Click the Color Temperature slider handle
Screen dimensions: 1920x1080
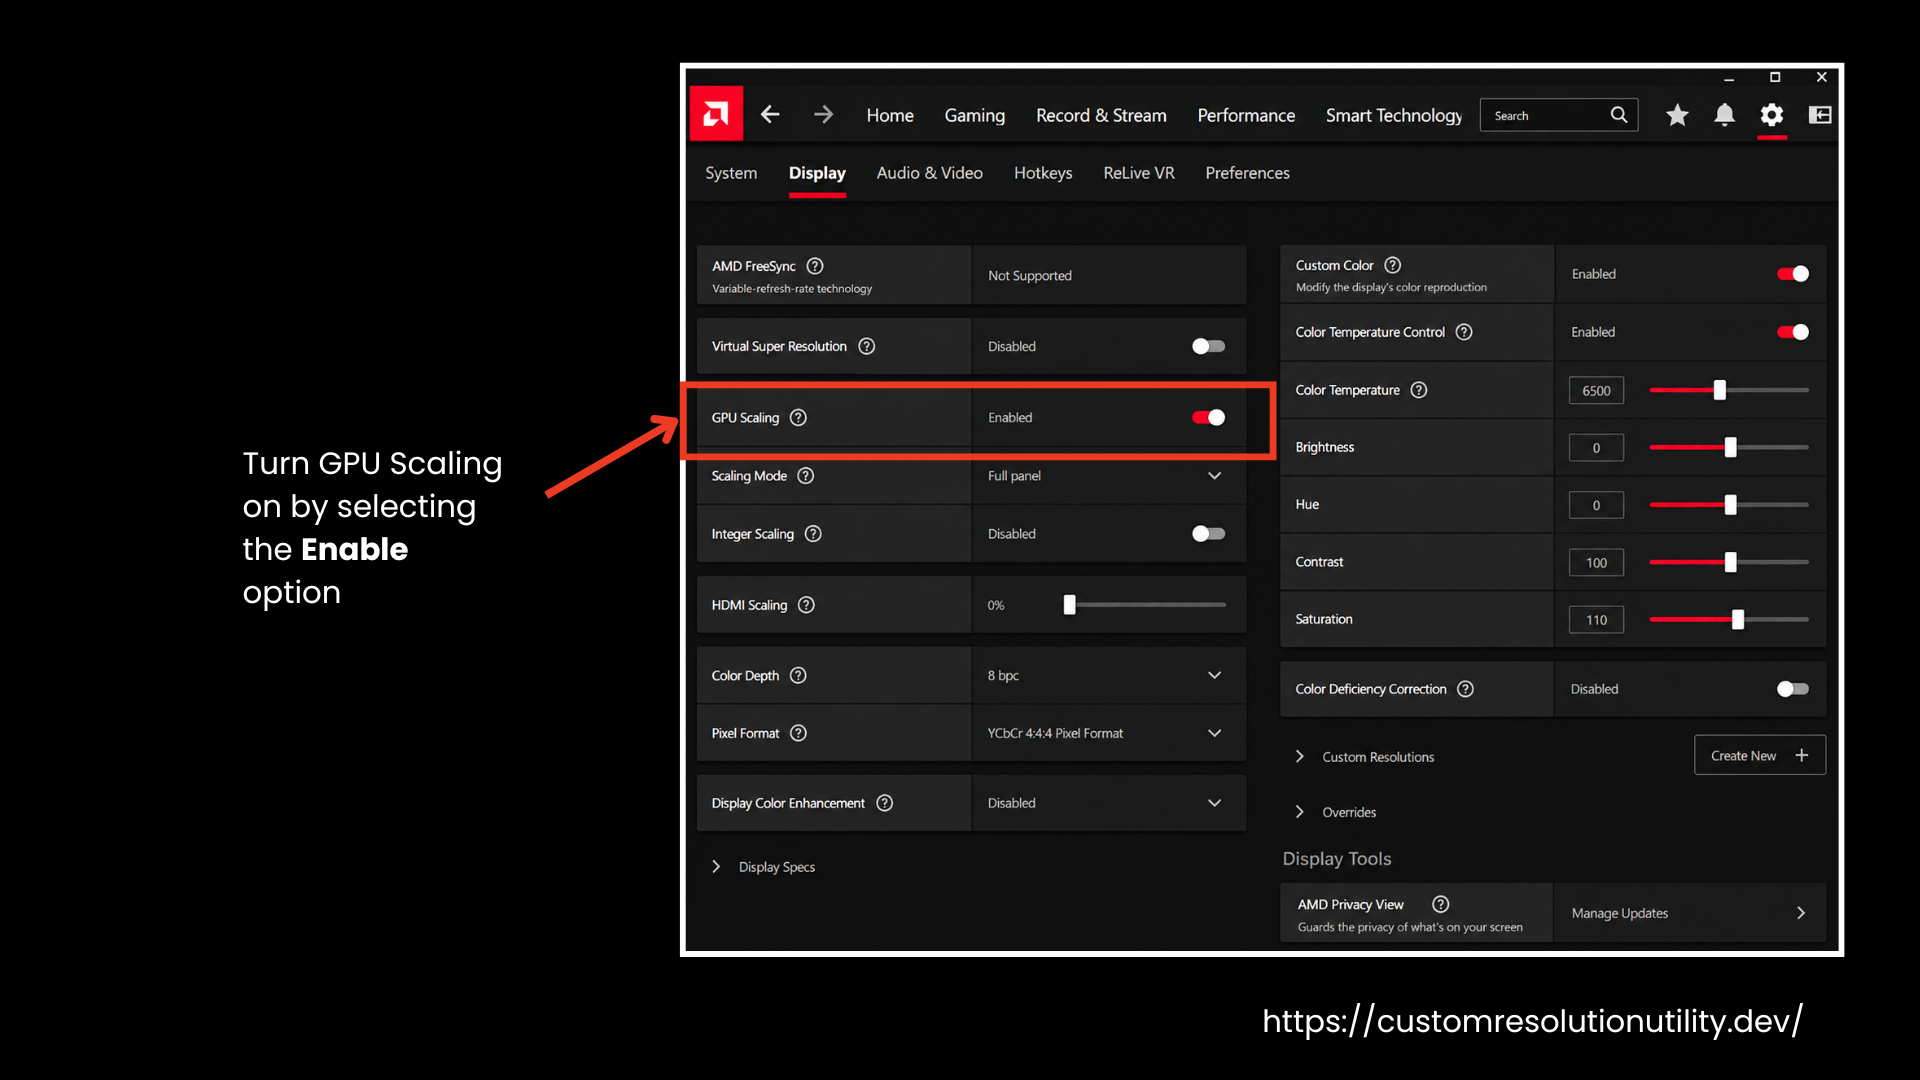point(1720,390)
